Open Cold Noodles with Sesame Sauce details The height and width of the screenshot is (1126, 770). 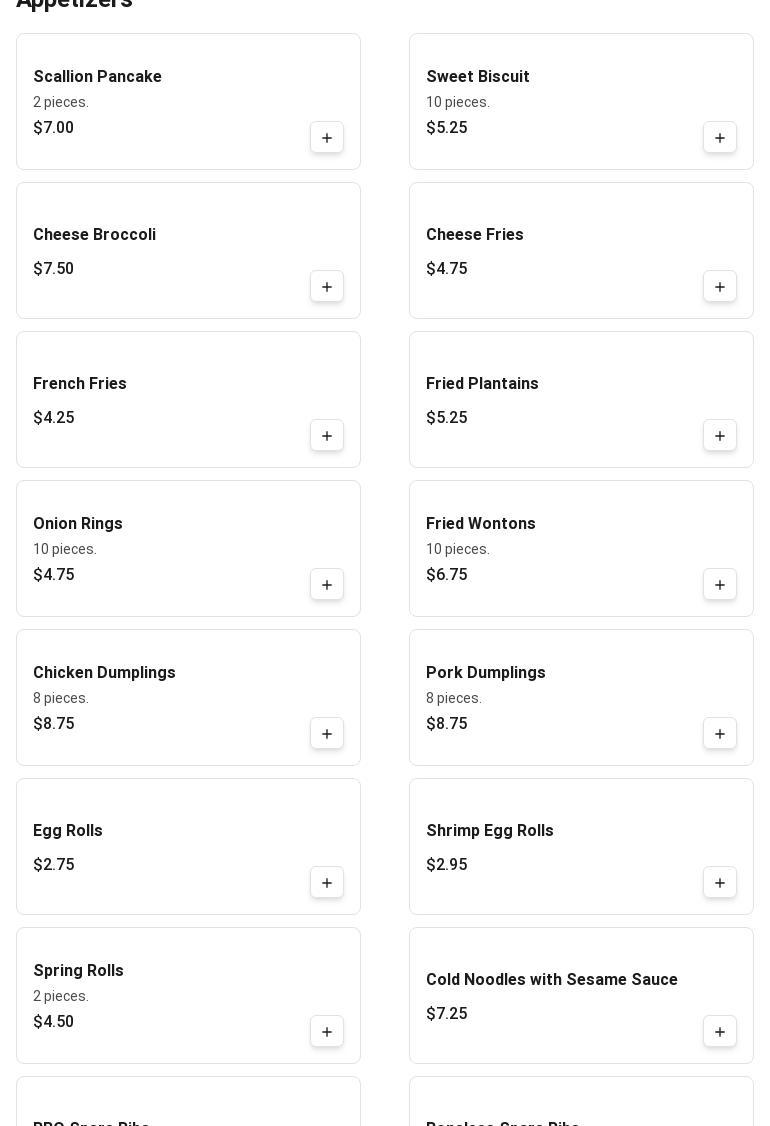pyautogui.click(x=551, y=980)
